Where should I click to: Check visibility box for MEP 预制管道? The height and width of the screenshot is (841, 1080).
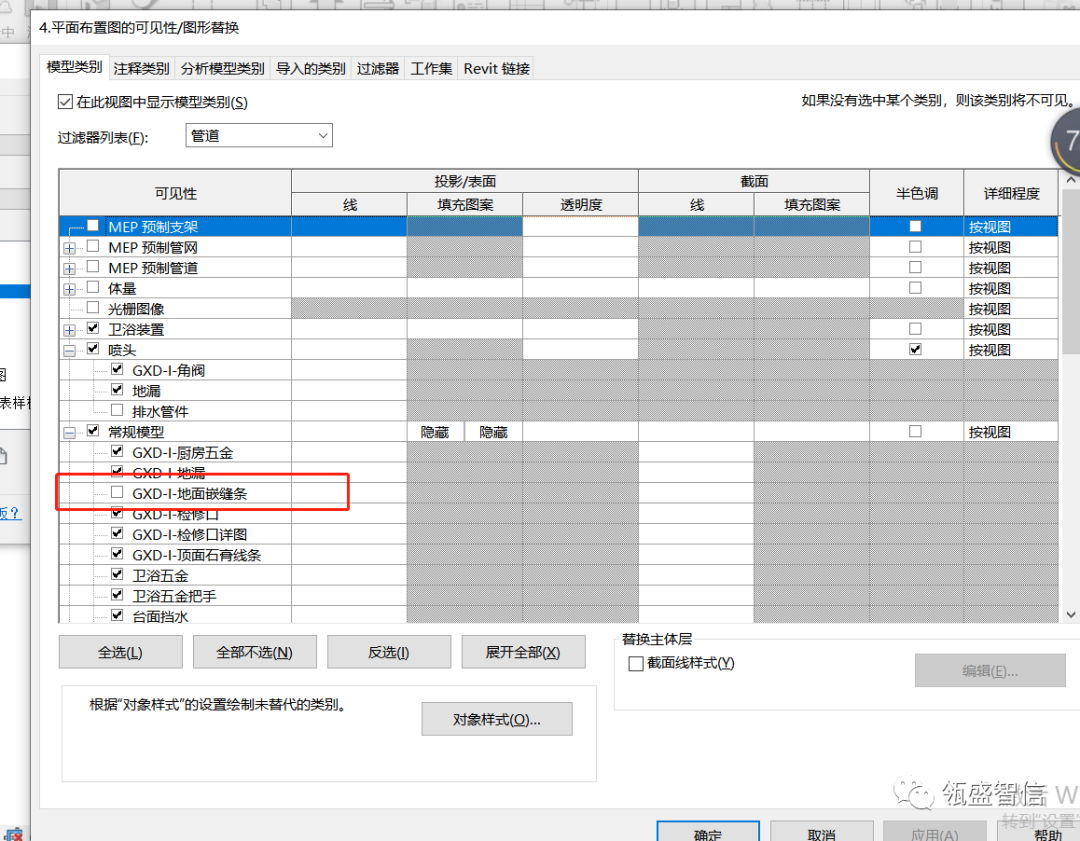[x=93, y=267]
